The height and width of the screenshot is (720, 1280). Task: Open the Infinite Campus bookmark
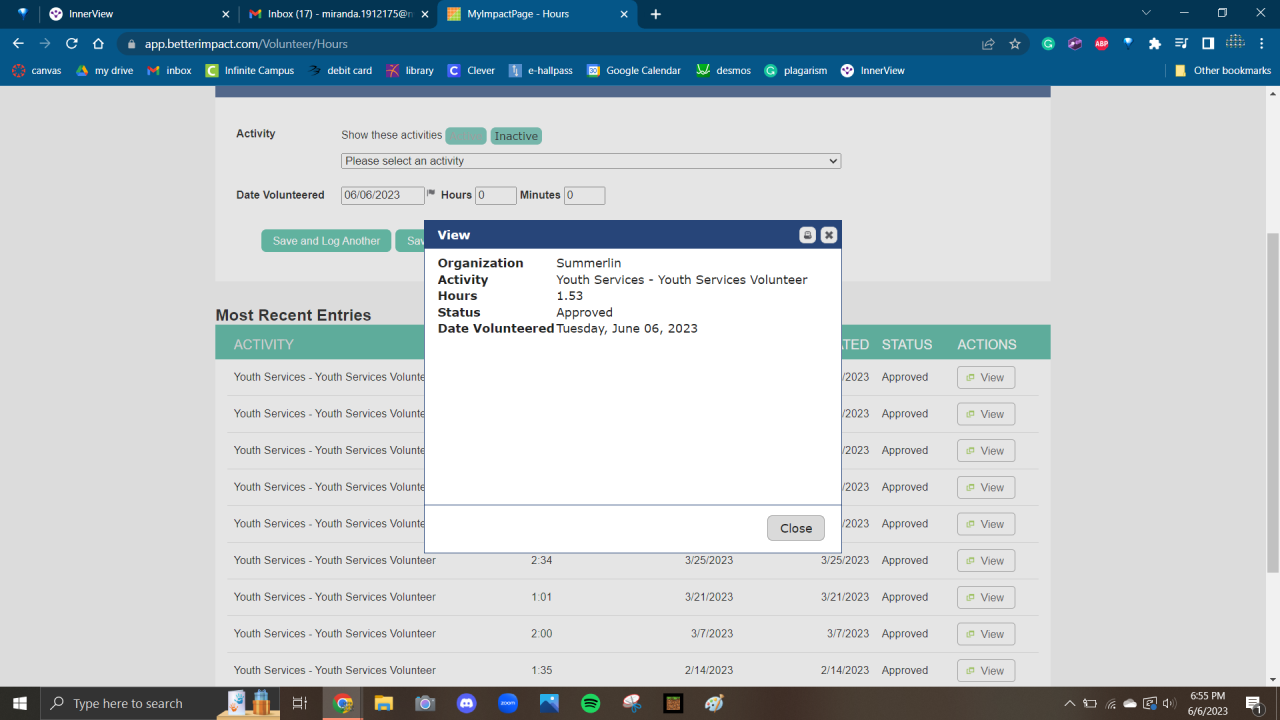[x=250, y=70]
